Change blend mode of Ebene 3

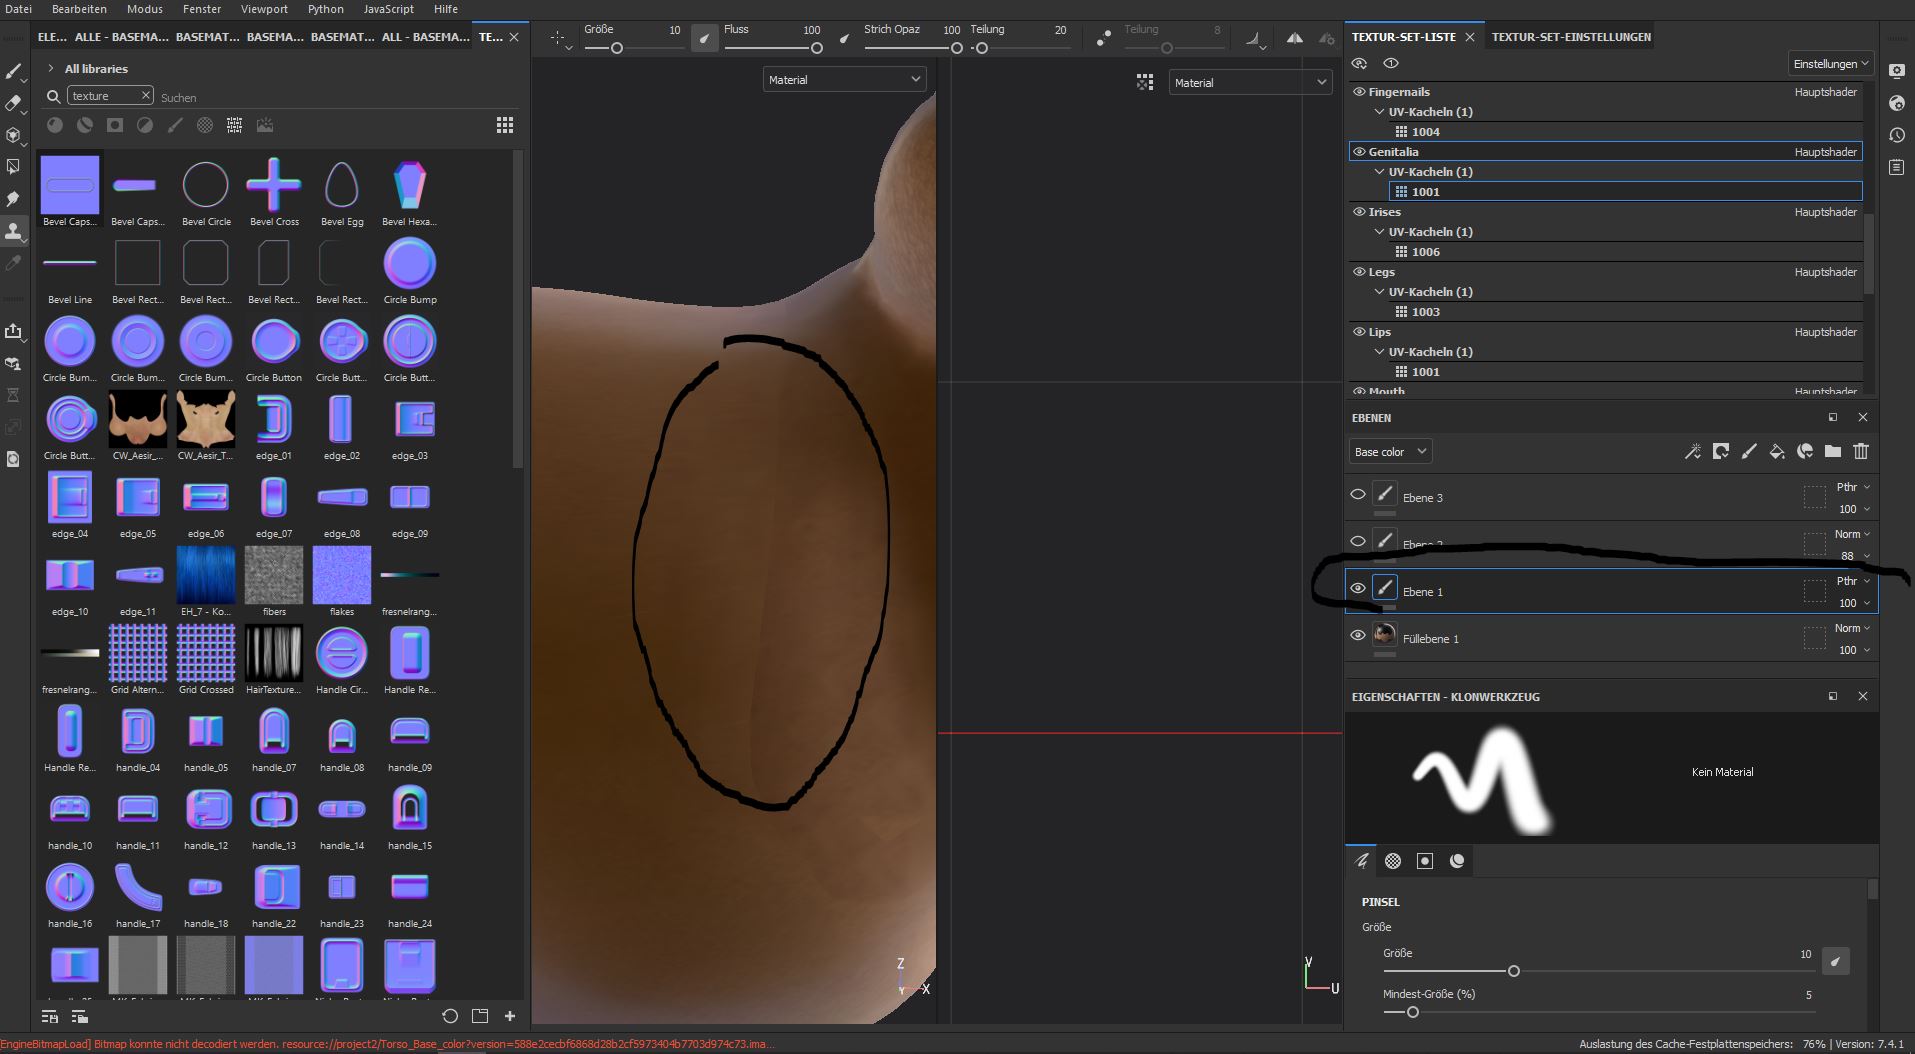point(1853,488)
